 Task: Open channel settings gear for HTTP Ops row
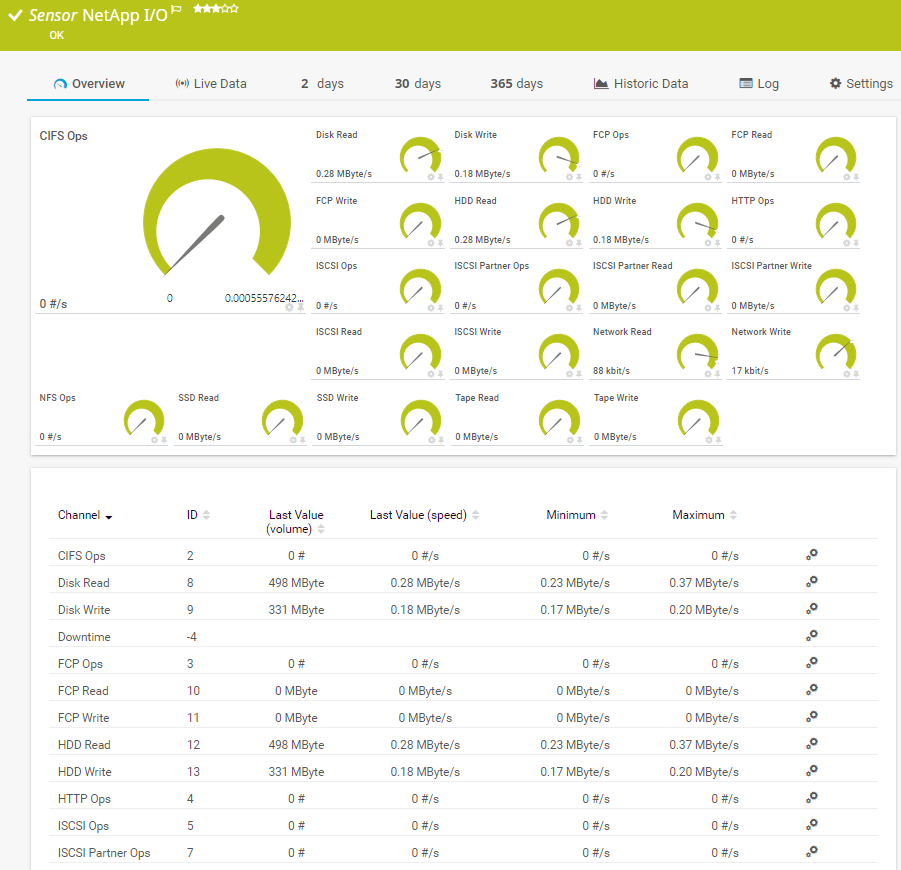pos(812,798)
